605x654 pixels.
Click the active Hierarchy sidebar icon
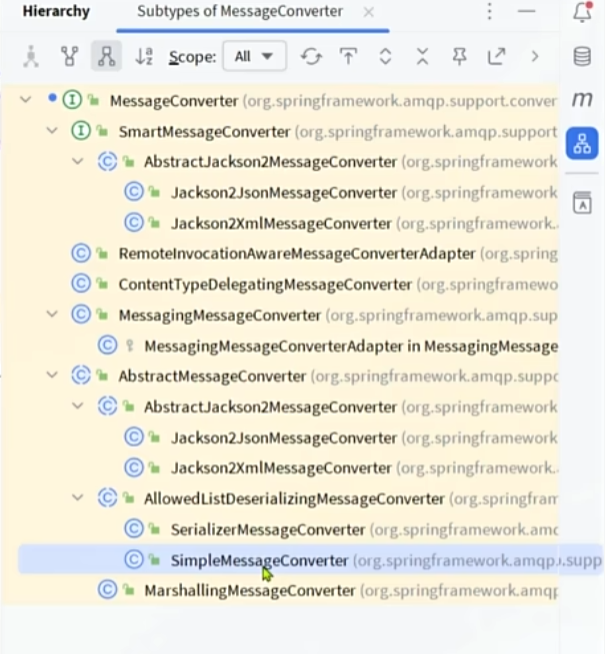click(582, 143)
